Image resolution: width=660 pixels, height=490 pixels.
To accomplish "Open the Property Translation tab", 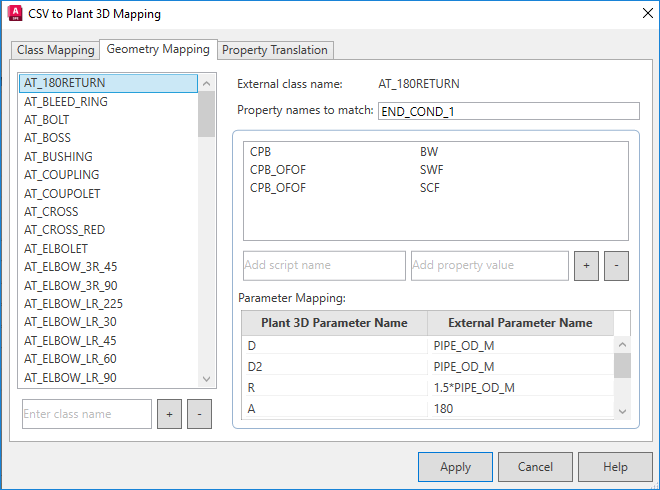I will 275,50.
